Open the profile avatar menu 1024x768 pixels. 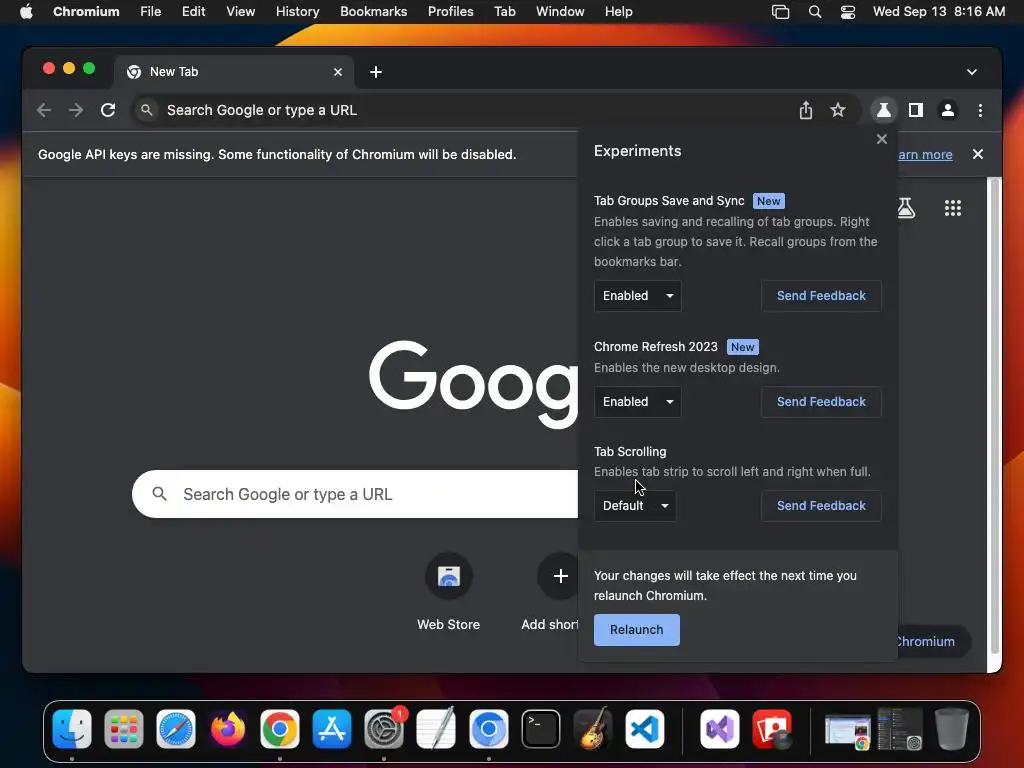point(948,110)
